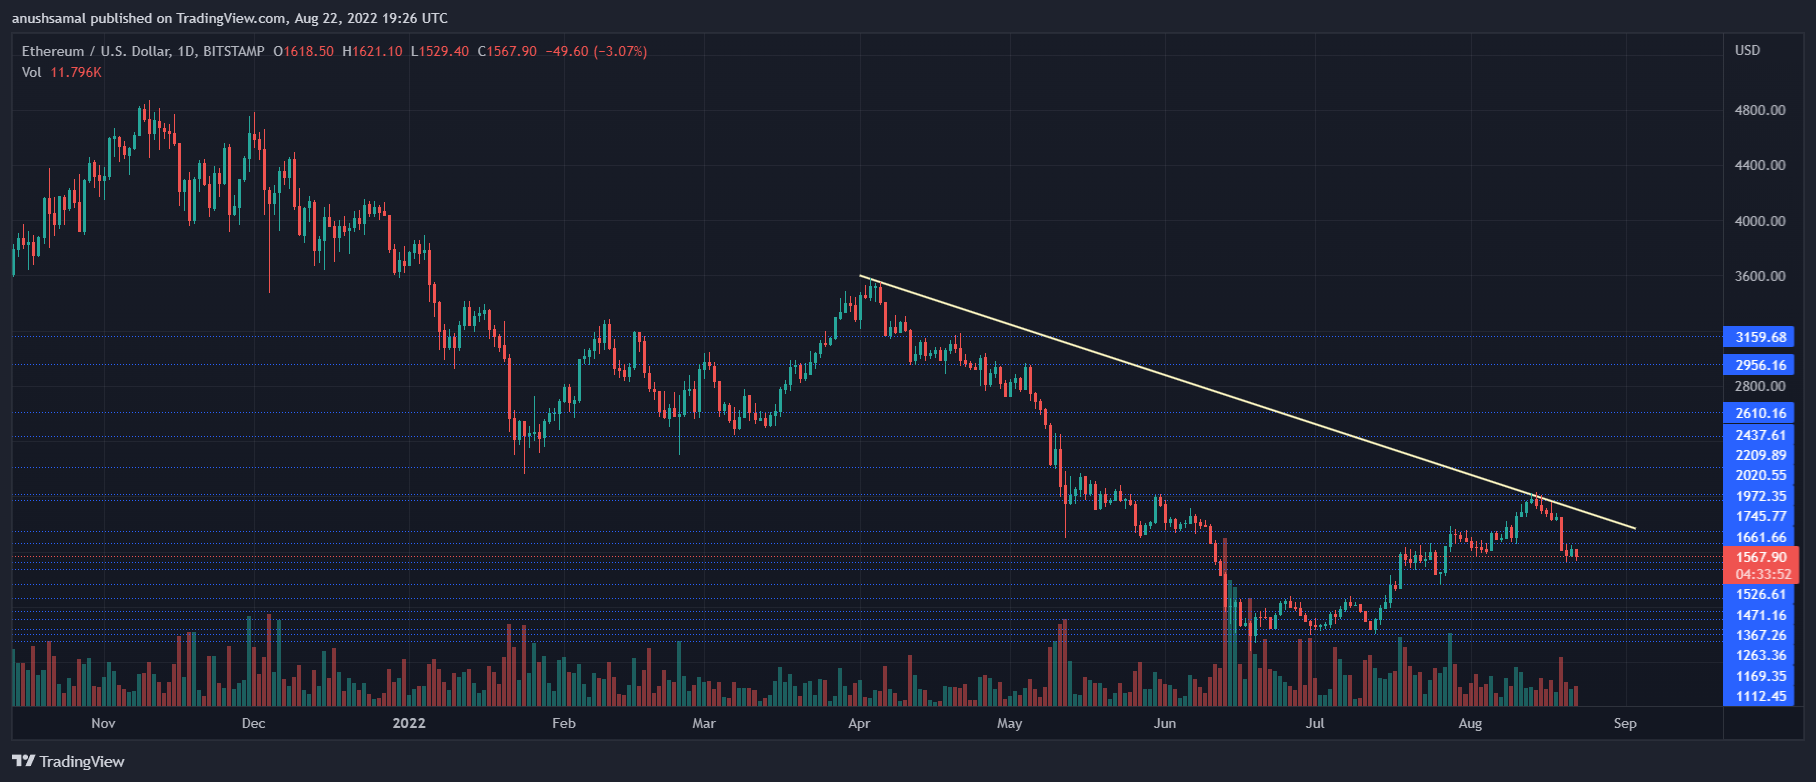Screen dimensions: 1816x782
Task: Select the 1367.26 price level tag
Action: [x=1759, y=635]
